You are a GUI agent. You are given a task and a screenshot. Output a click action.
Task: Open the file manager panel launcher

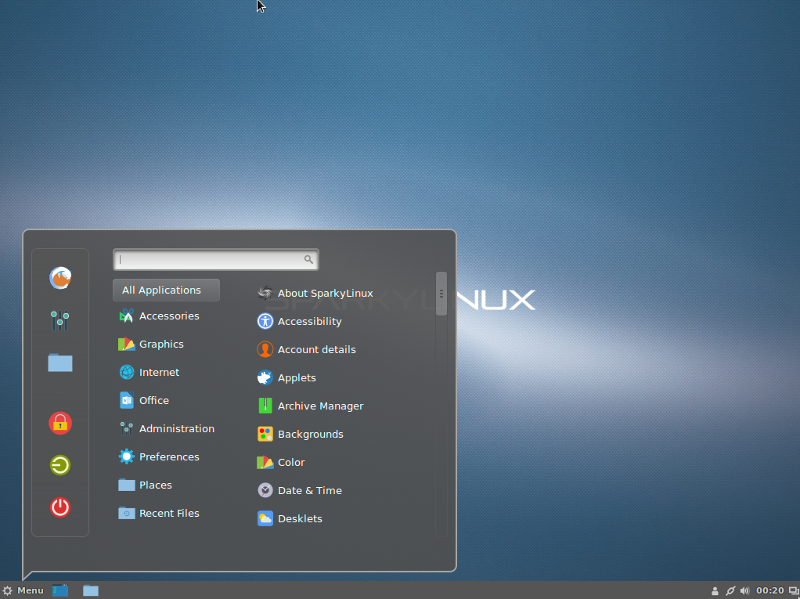(x=90, y=591)
